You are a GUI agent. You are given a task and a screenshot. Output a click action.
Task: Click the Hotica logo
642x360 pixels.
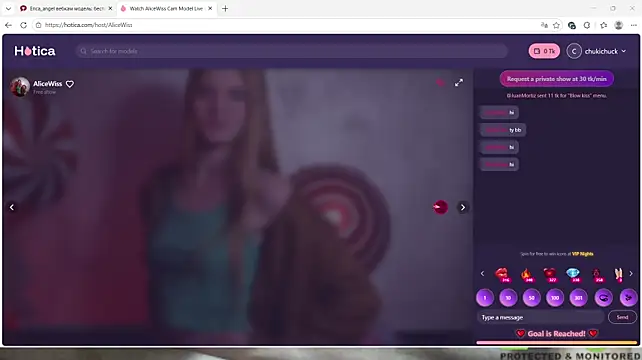point(35,51)
